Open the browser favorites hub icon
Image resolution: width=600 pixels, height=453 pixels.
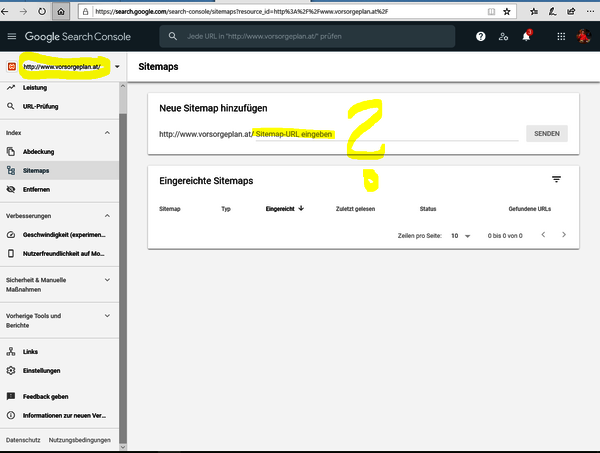click(534, 11)
